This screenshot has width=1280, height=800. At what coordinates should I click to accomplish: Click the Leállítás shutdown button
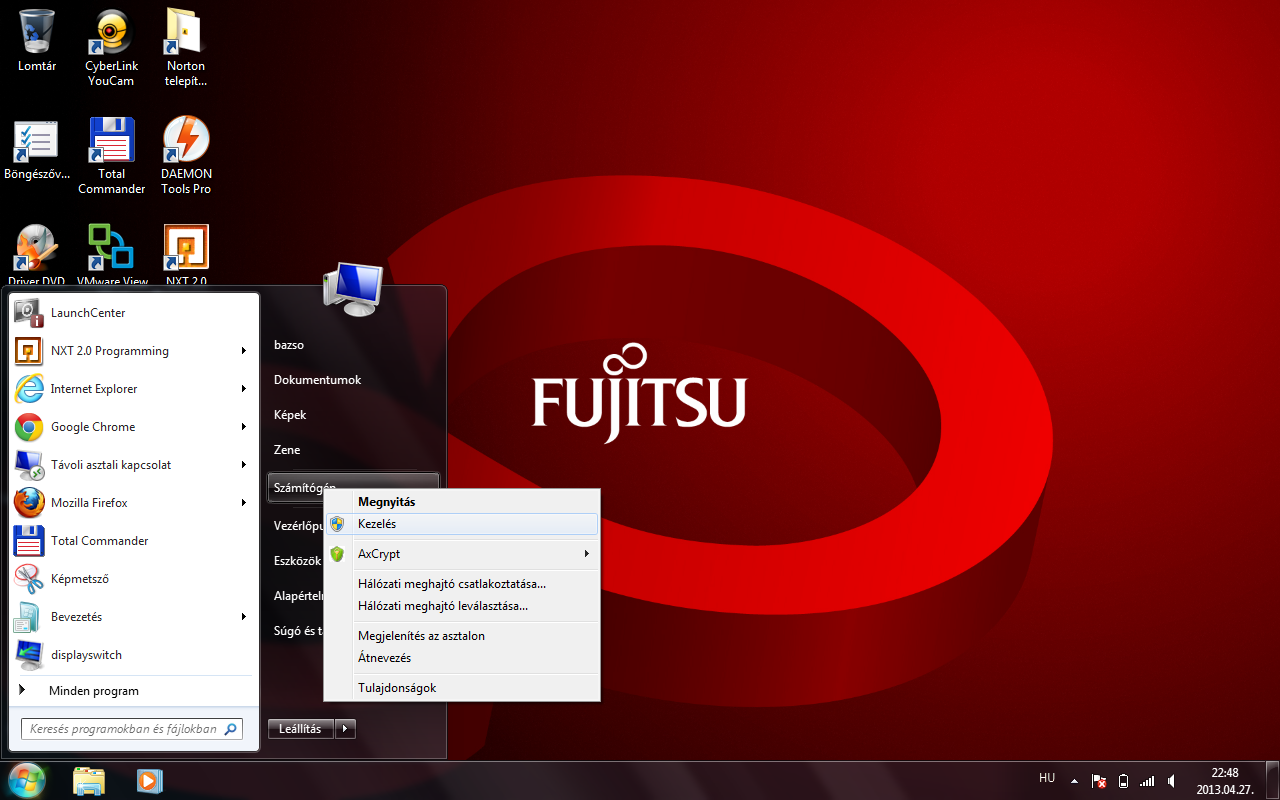pos(301,729)
